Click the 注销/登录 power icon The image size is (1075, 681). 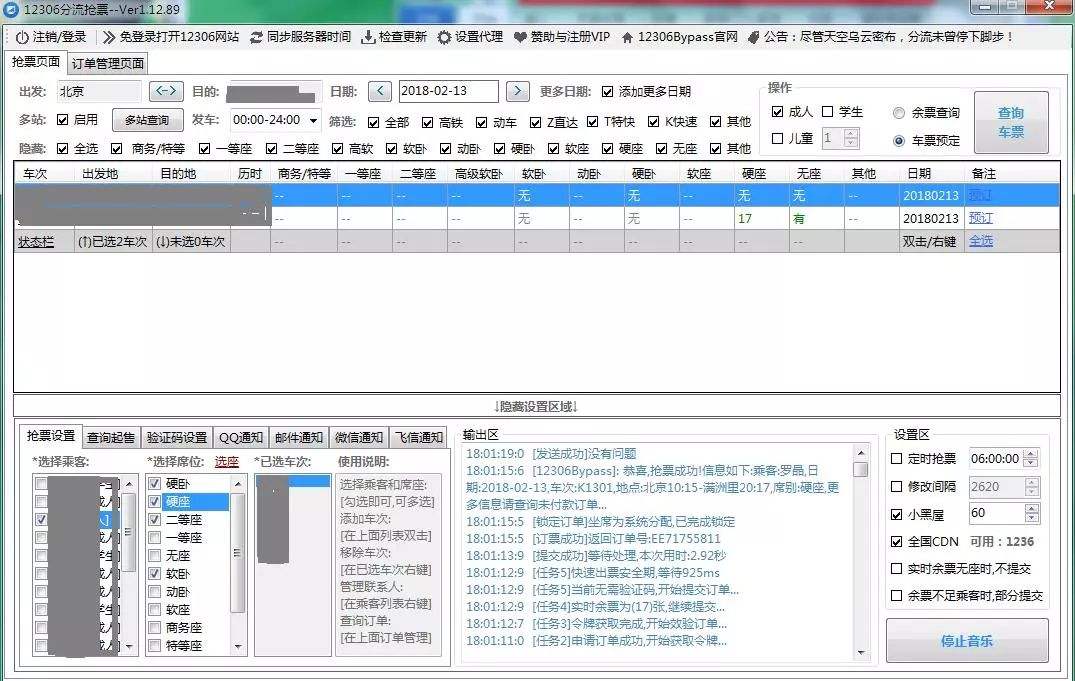(22, 37)
